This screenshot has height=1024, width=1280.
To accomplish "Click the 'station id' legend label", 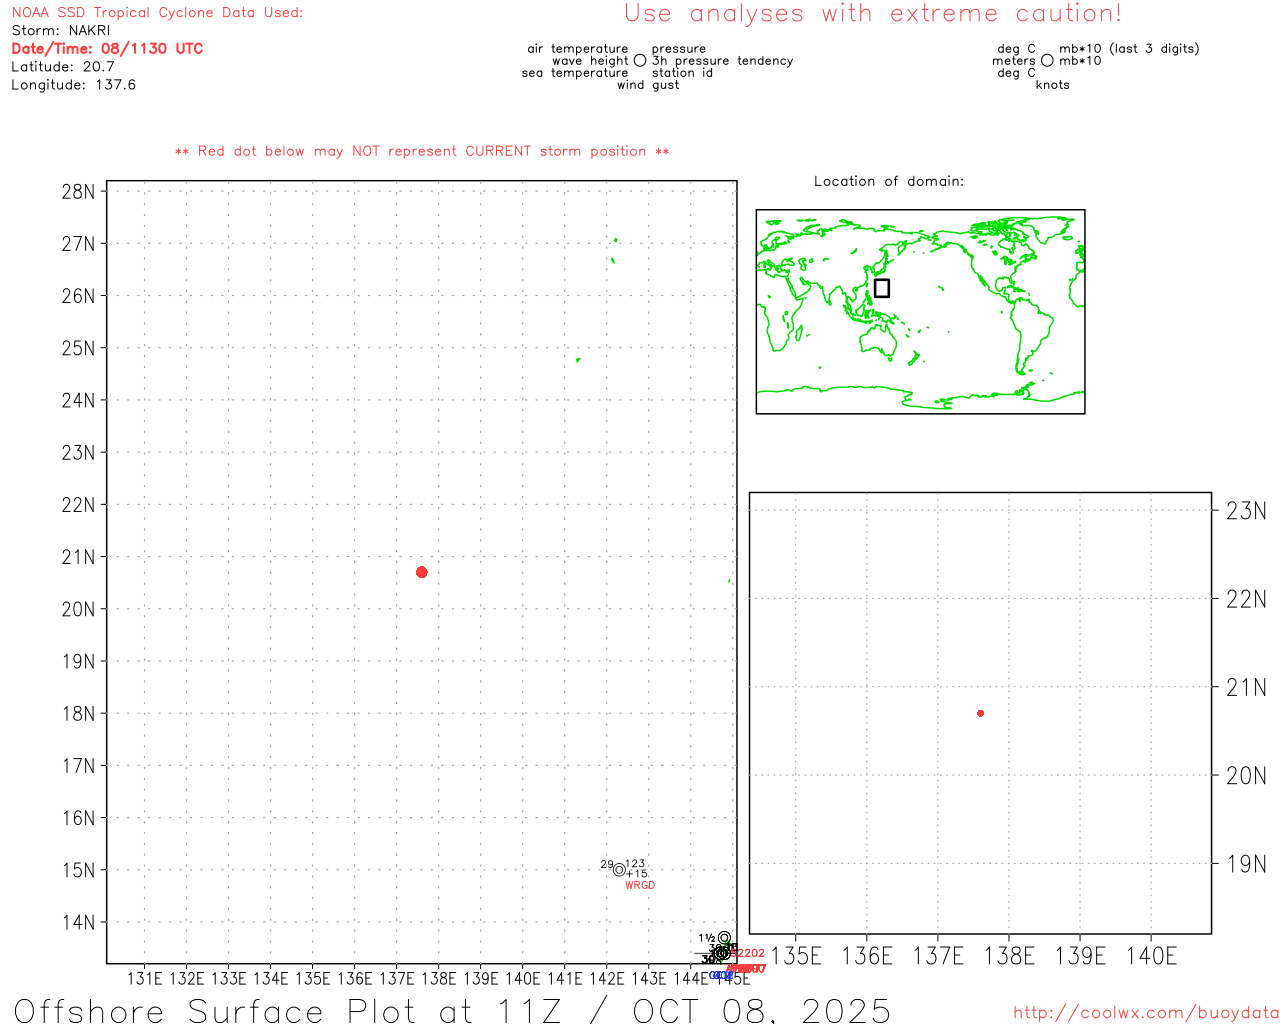I will [x=682, y=73].
